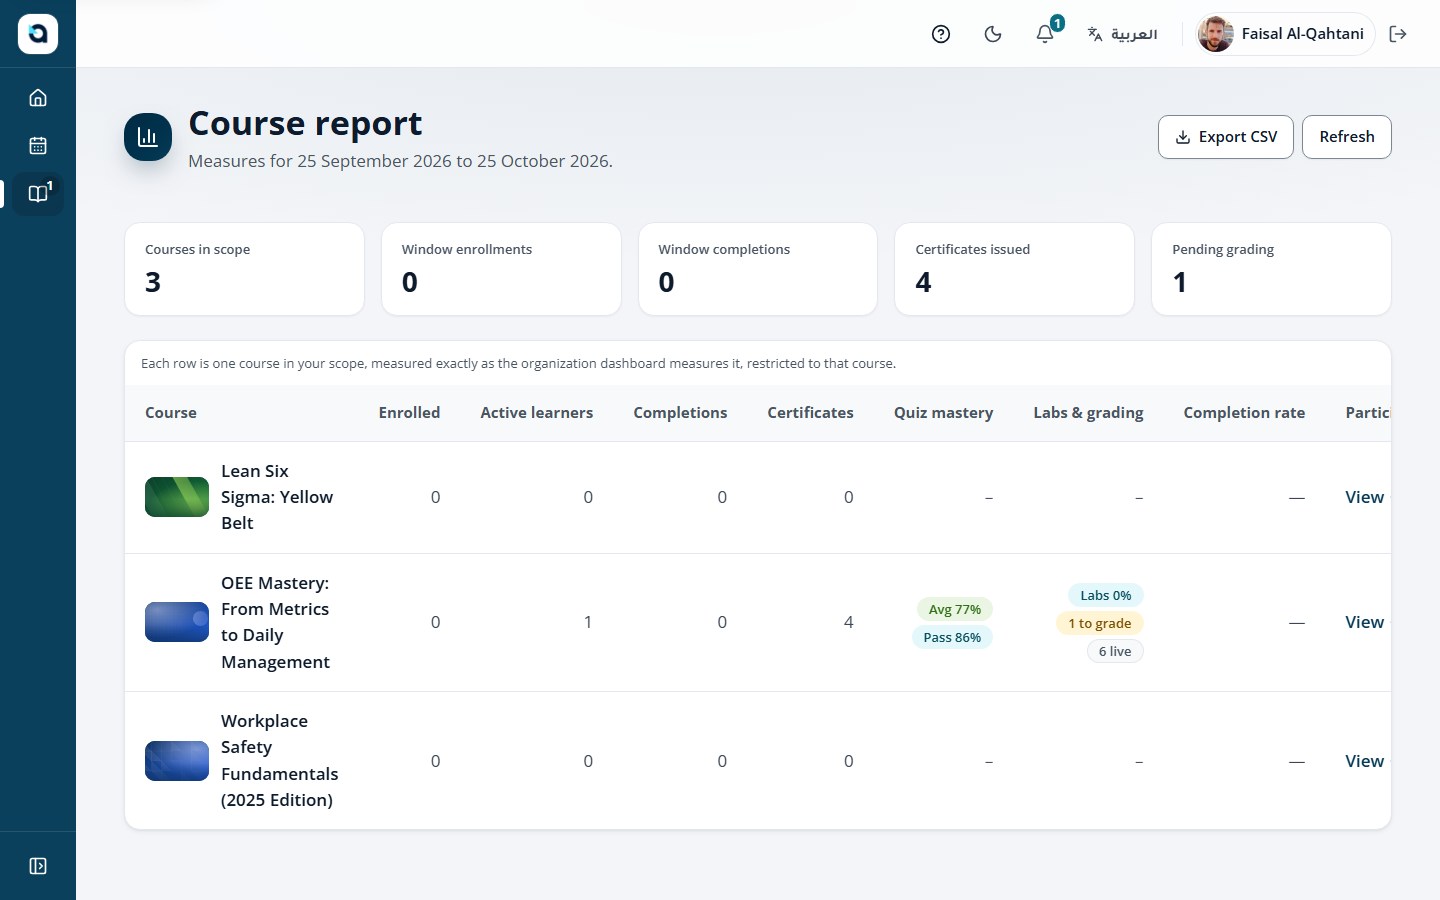Viewport: 1440px width, 900px height.
Task: Click OEE Mastery: From Metrics title
Action: click(275, 622)
